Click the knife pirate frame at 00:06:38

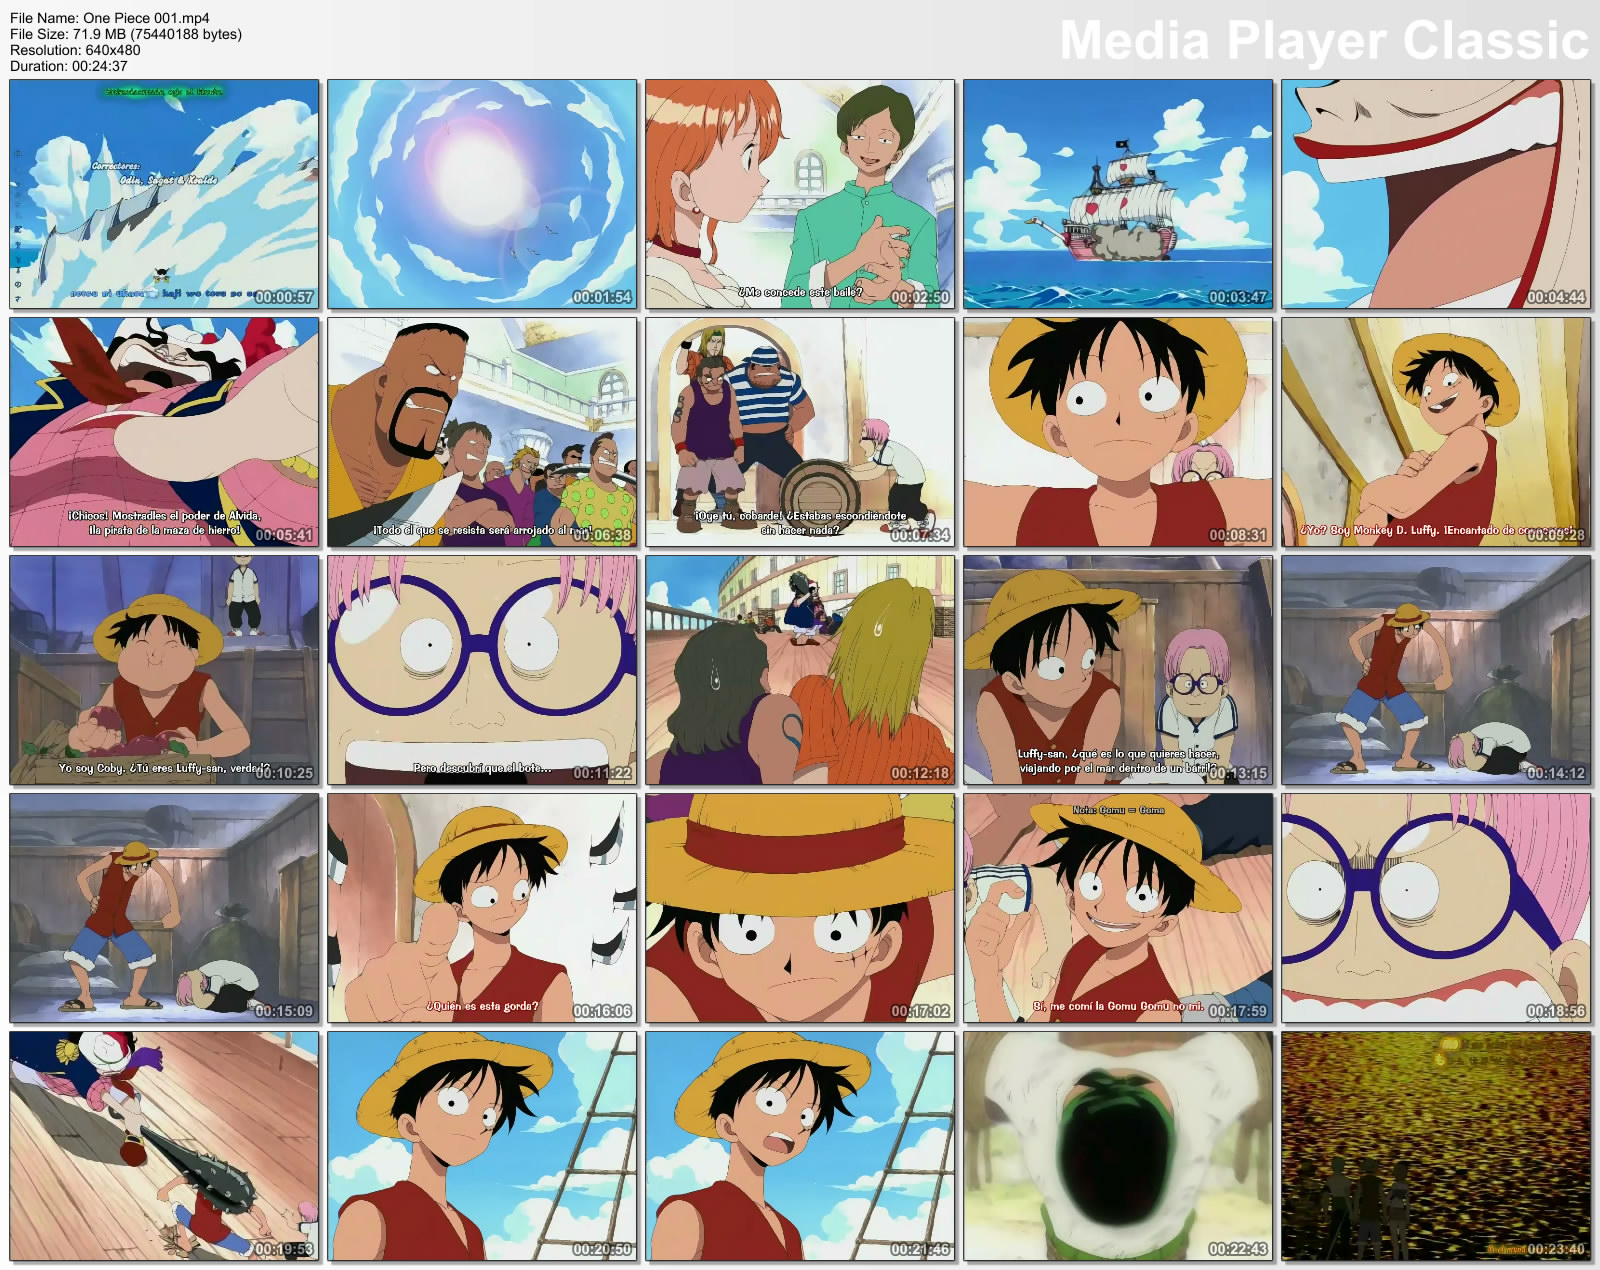(482, 432)
